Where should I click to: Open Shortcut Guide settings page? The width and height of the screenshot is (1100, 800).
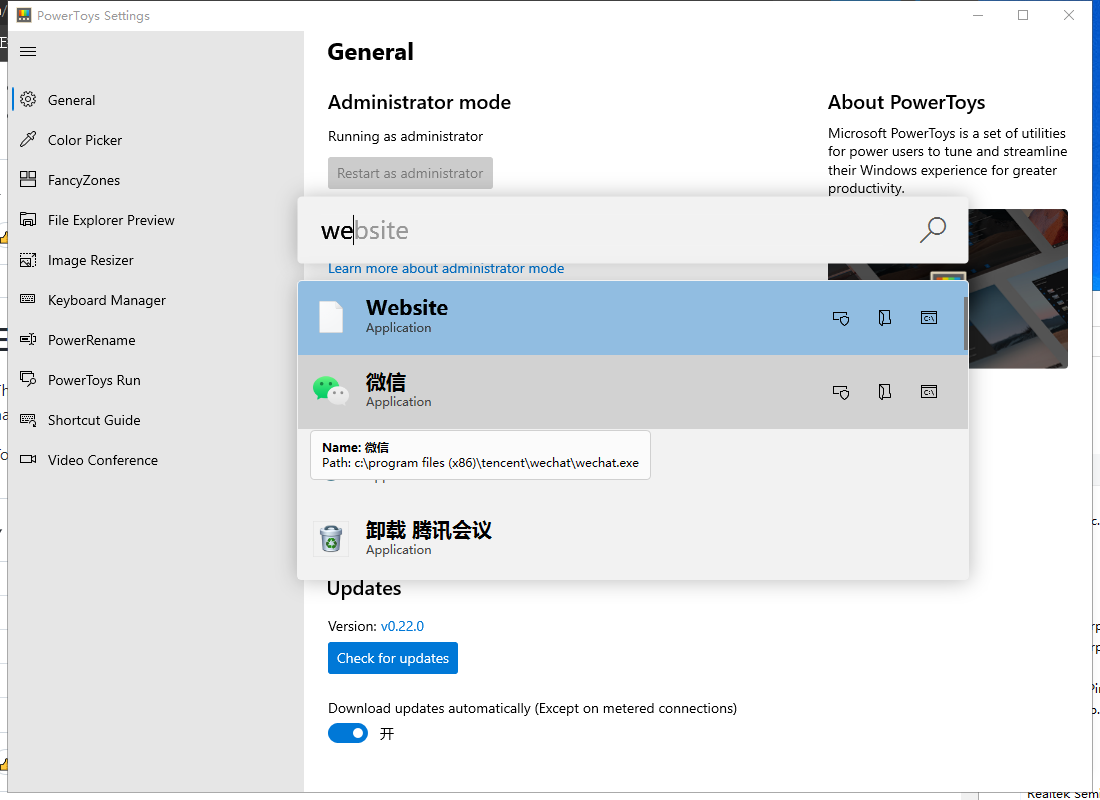coord(156,420)
